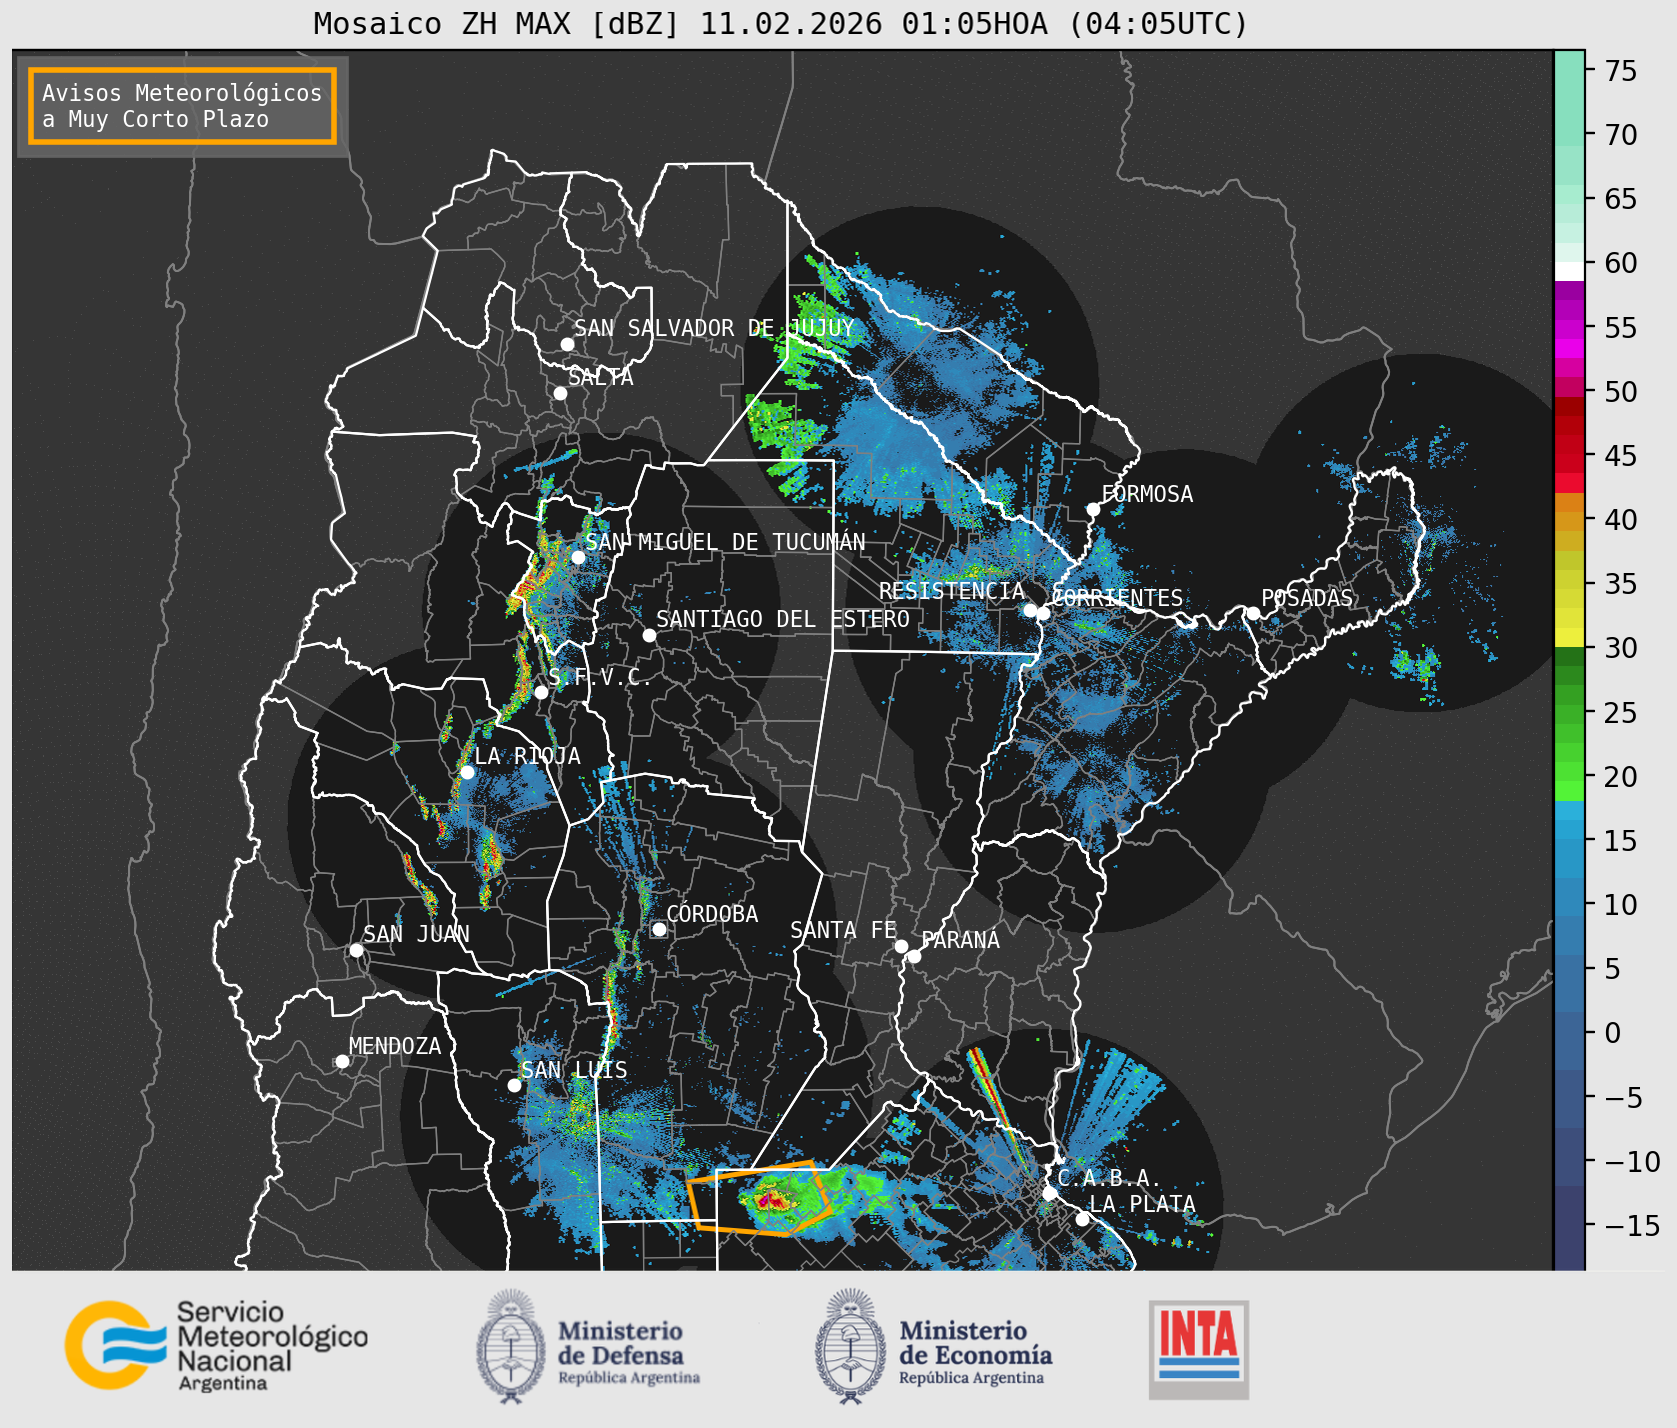The height and width of the screenshot is (1428, 1677).
Task: Click the yellow 30 dBZ band on the color bar
Action: 1569,637
